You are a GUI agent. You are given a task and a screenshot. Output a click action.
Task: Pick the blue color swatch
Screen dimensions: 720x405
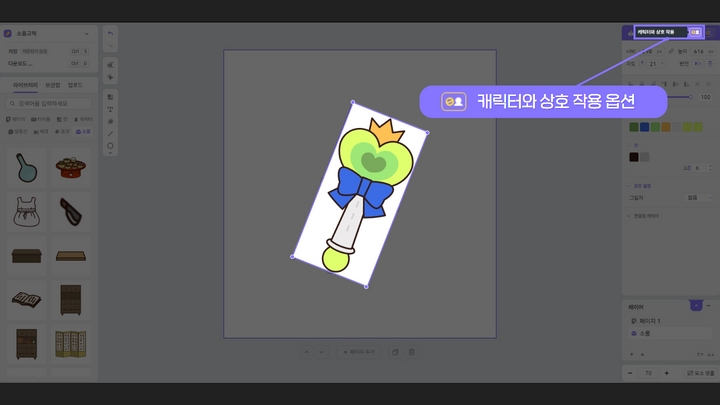click(x=643, y=127)
